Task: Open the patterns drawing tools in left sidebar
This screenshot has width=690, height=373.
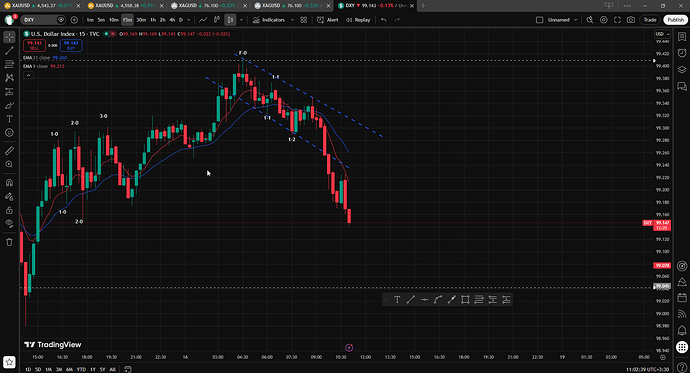Action: pos(9,78)
